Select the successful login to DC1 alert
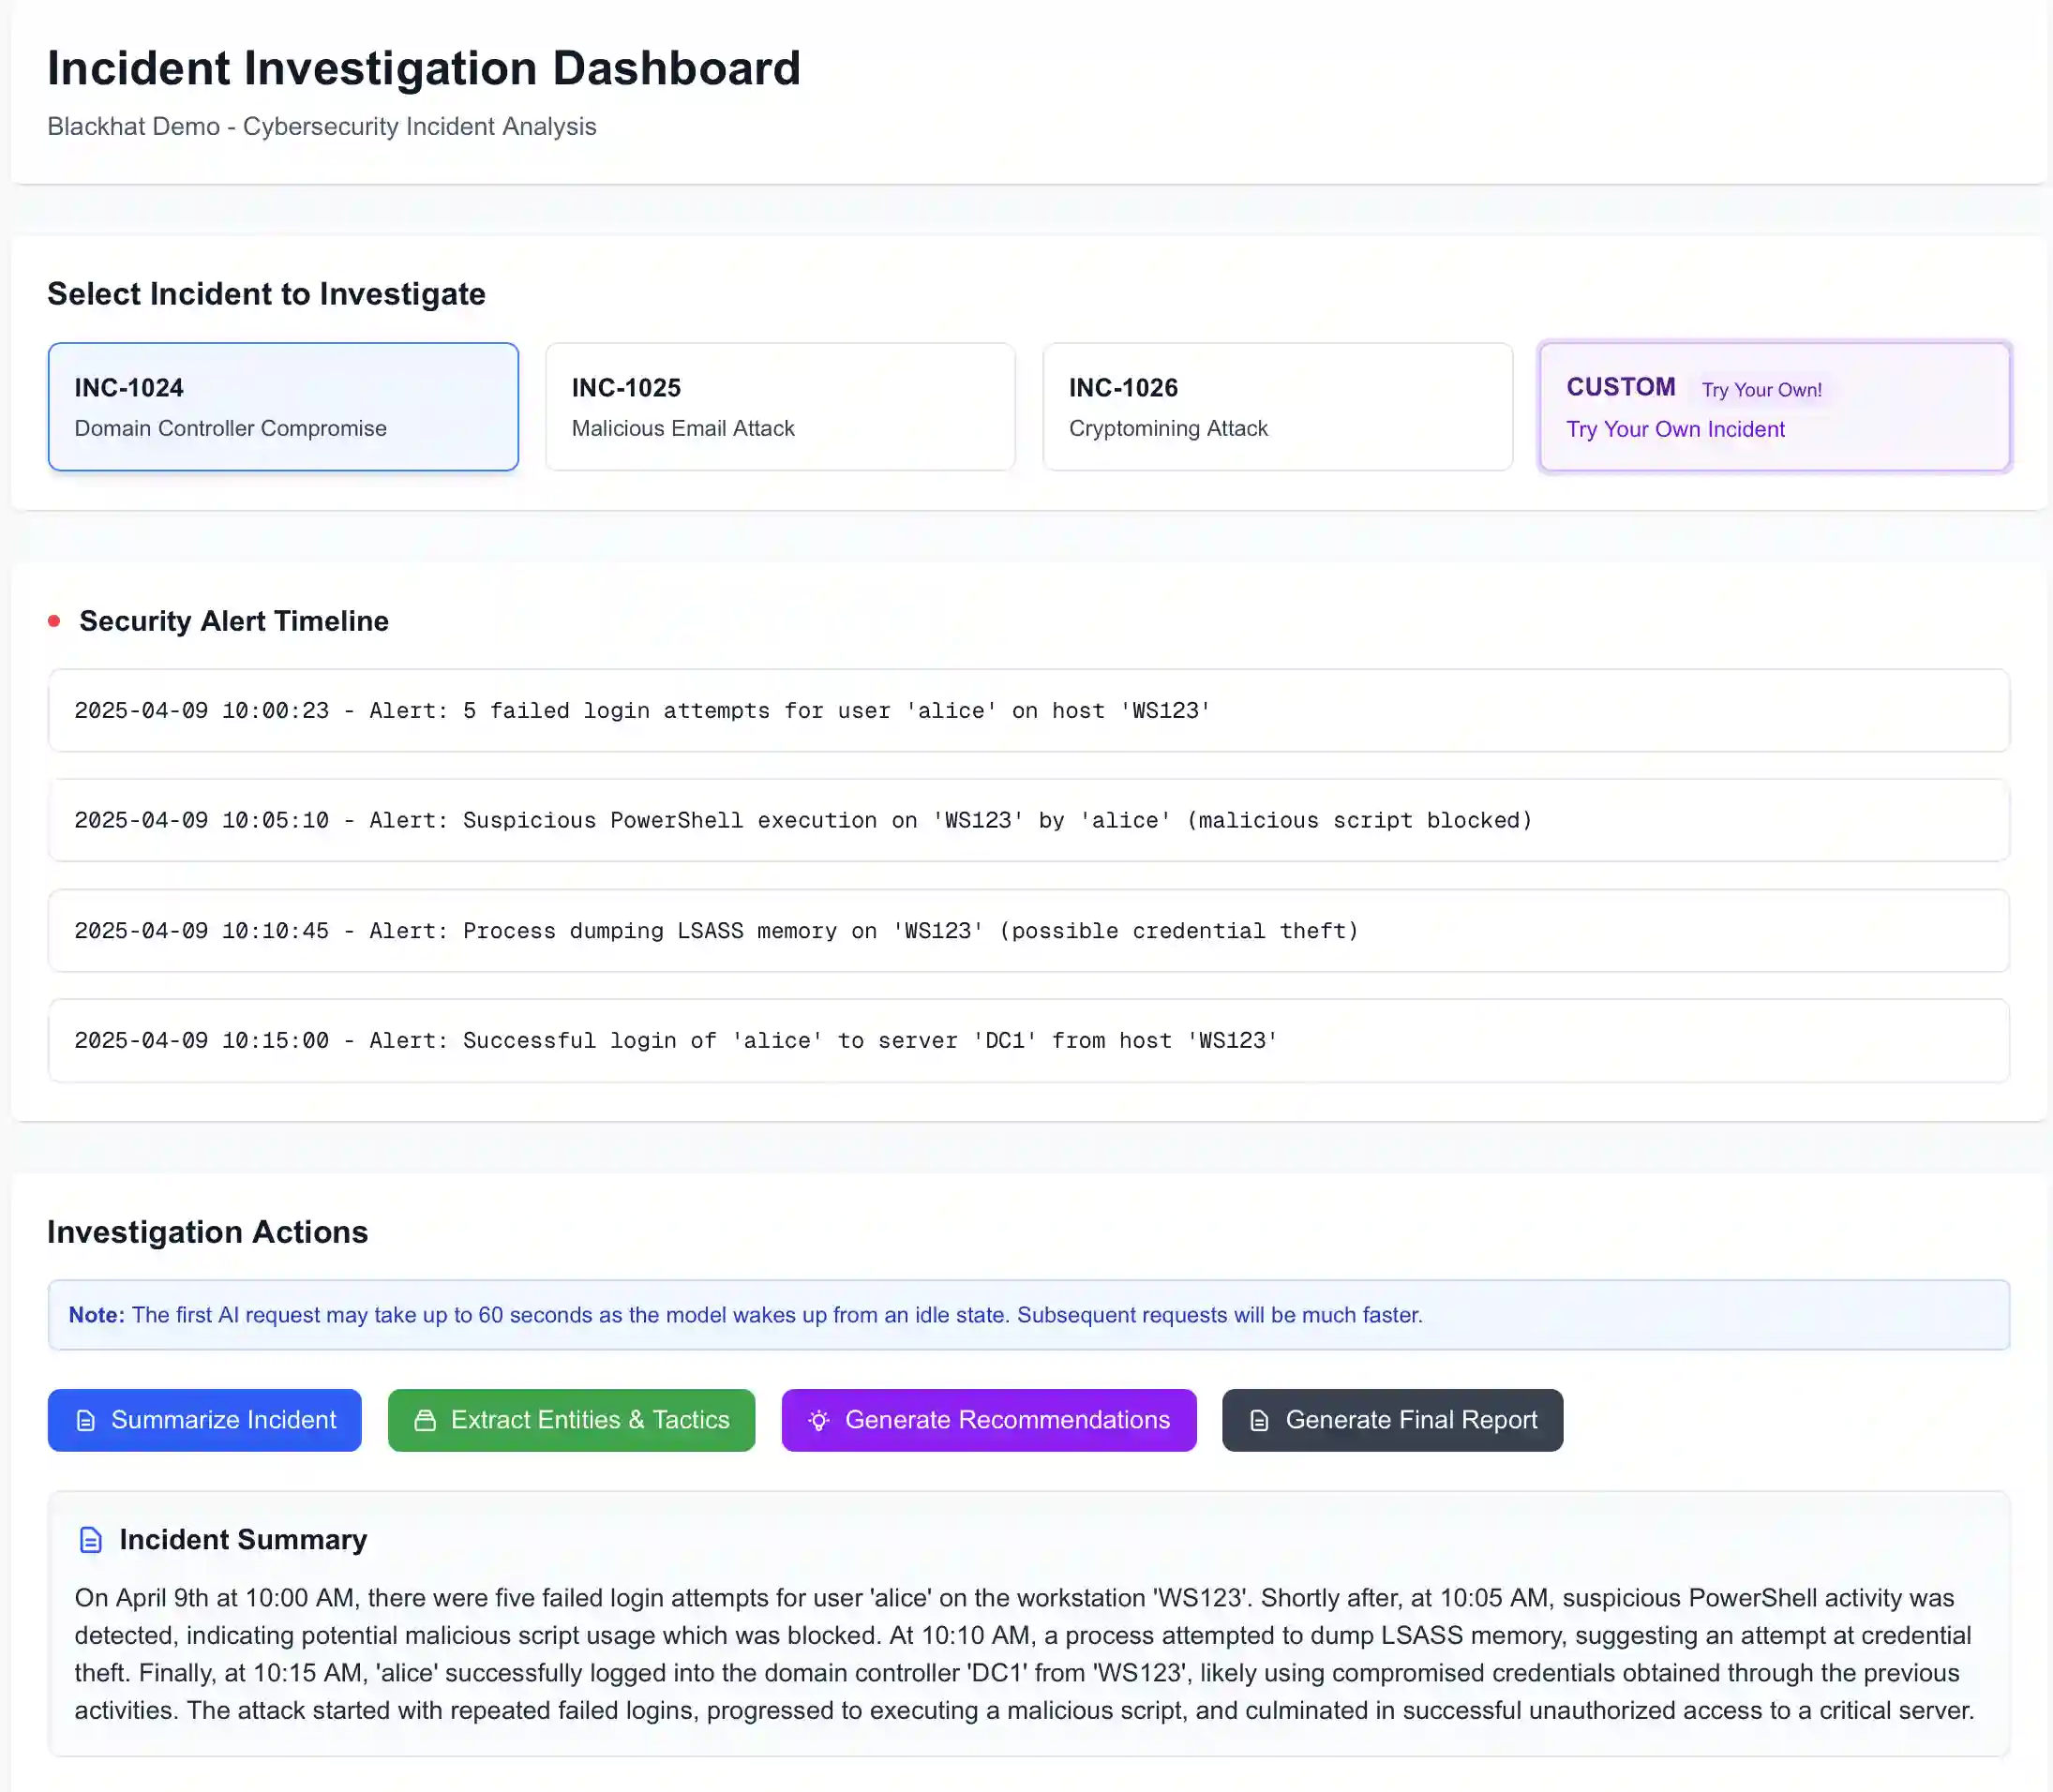 click(x=1027, y=1040)
